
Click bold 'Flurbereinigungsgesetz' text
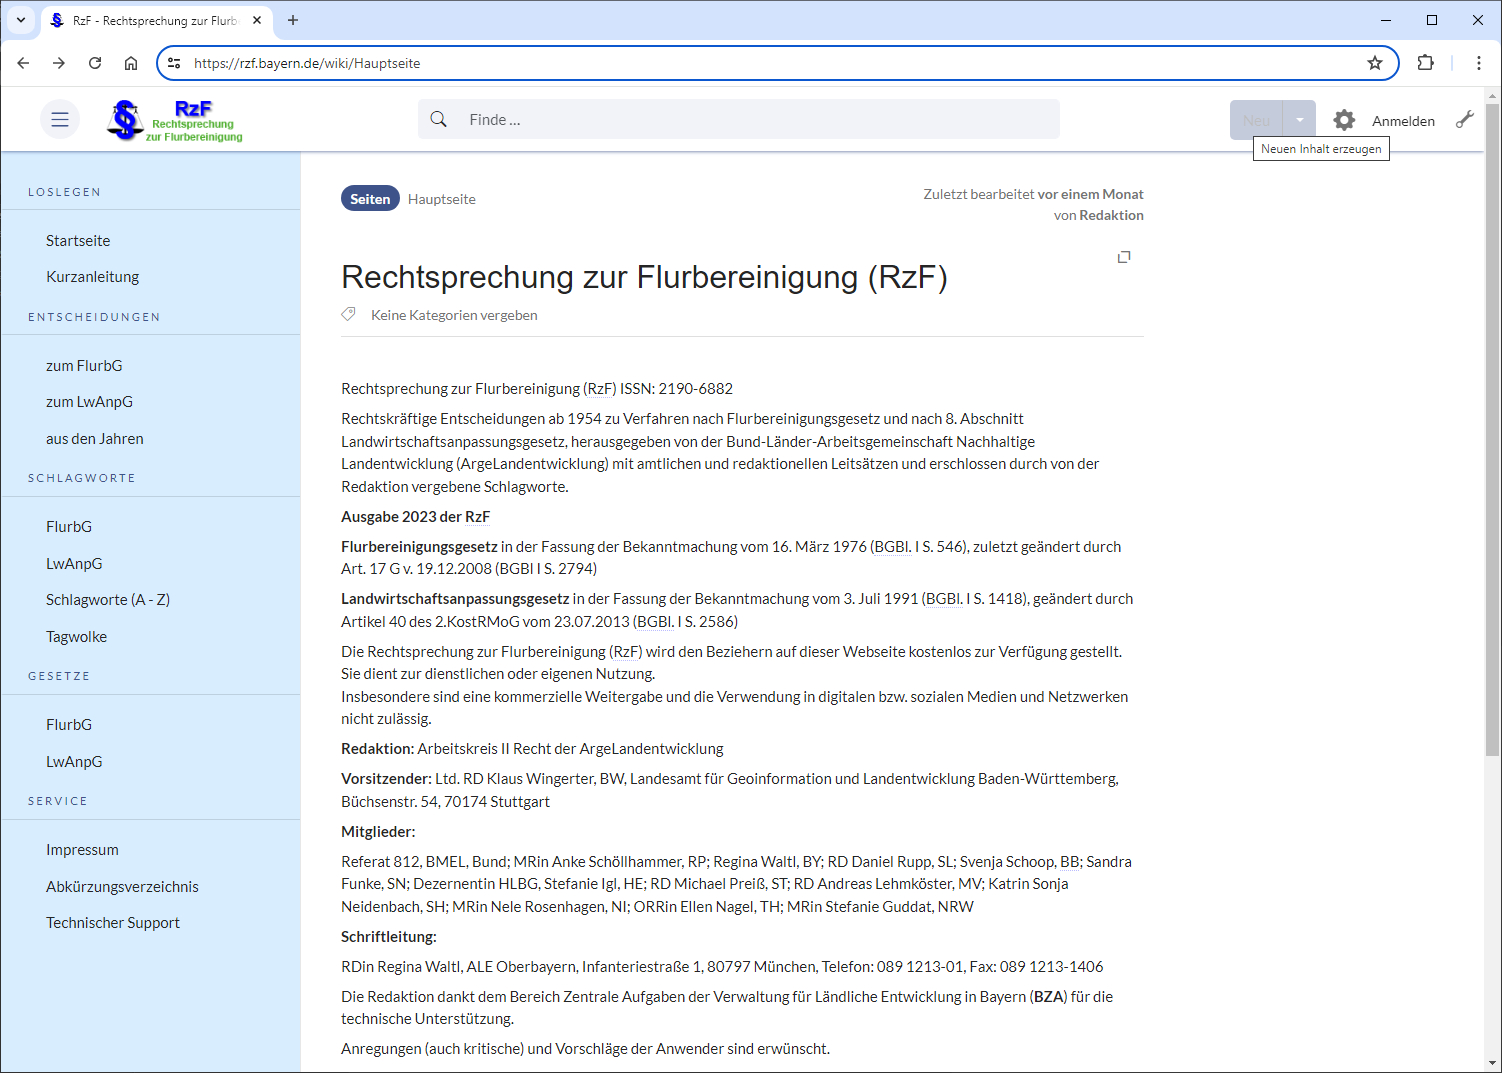[x=419, y=547]
